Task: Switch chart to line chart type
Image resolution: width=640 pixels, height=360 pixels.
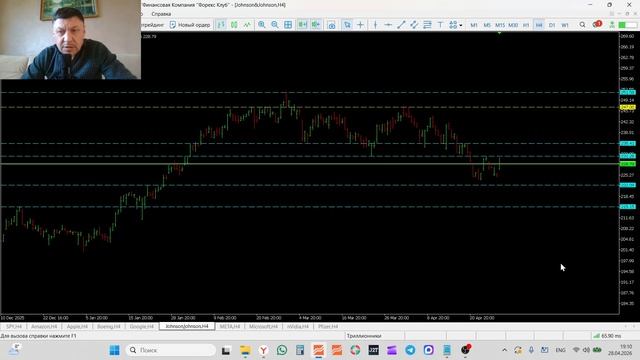Action: [247, 25]
